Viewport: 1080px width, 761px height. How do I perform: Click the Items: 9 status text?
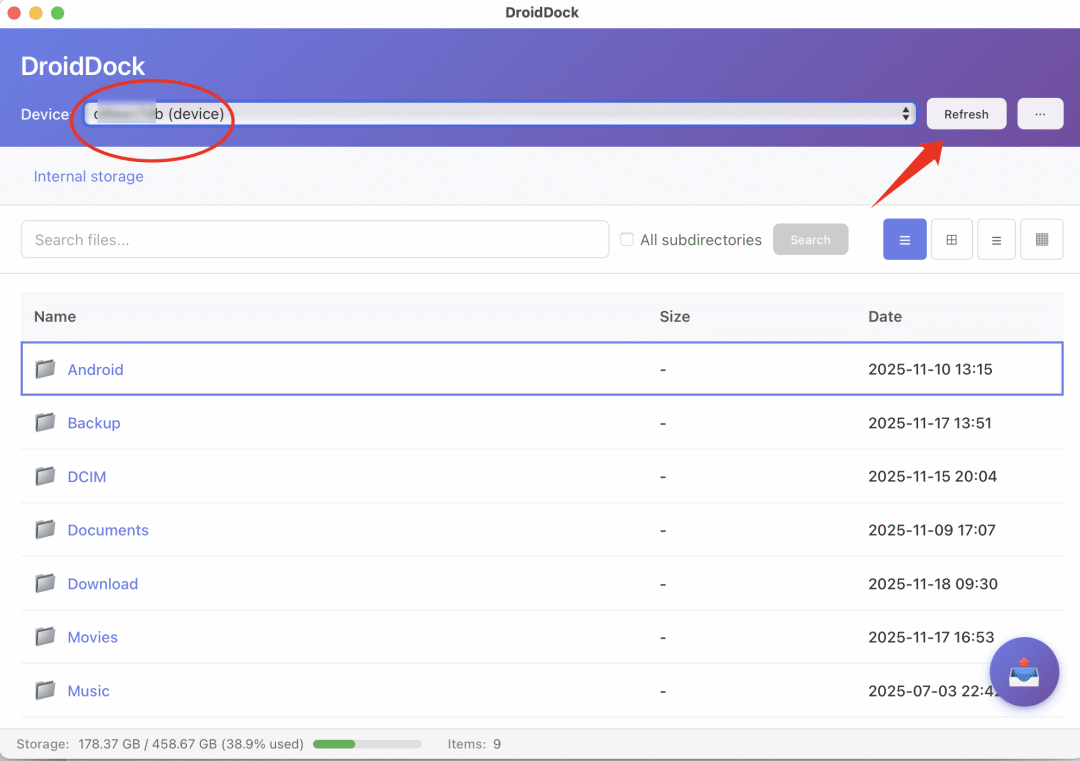(474, 744)
